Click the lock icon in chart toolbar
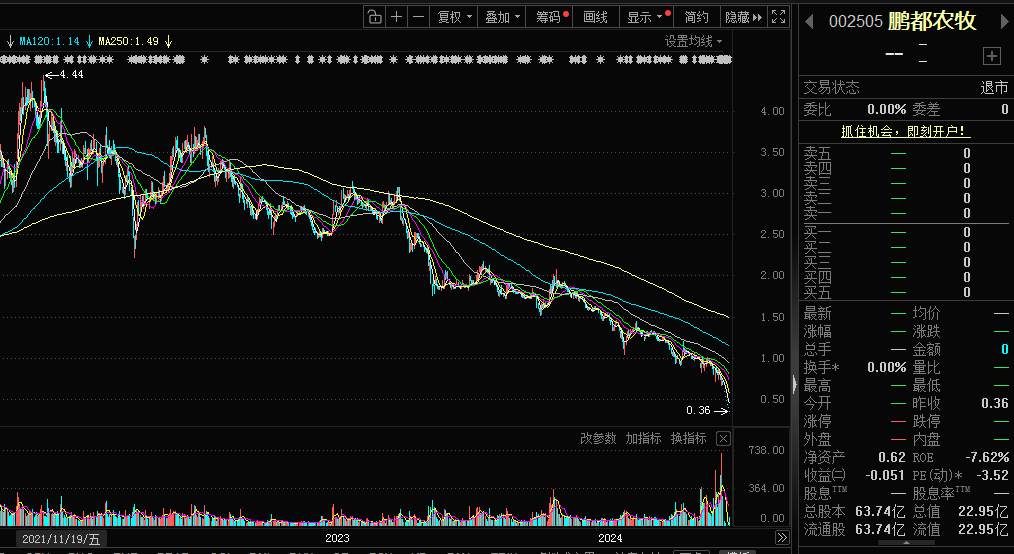The image size is (1014, 554). pyautogui.click(x=374, y=17)
